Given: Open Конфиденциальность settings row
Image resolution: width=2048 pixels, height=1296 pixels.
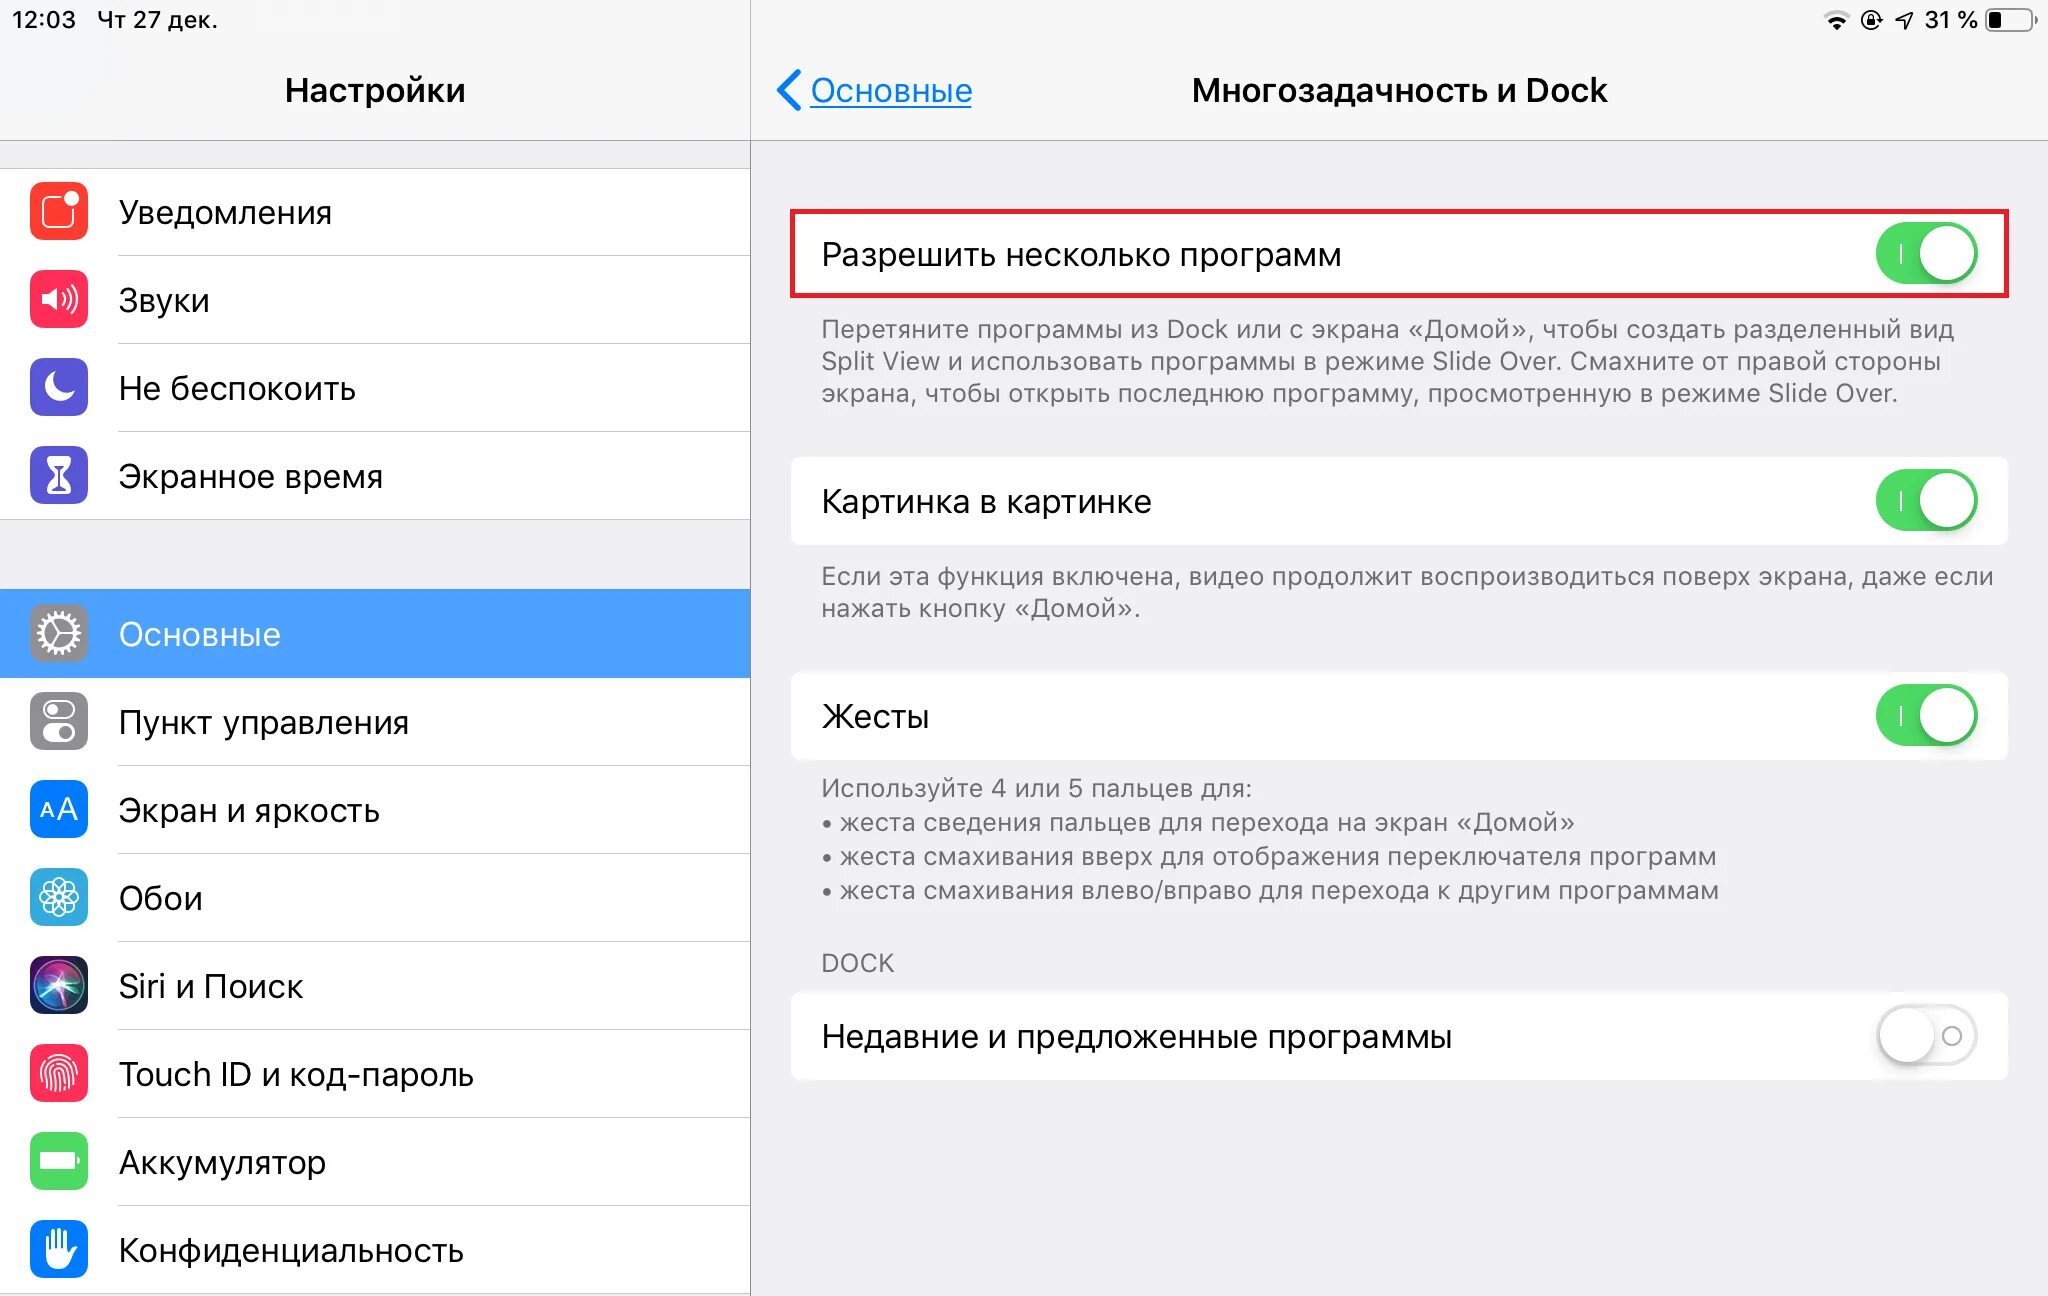Looking at the screenshot, I should click(375, 1250).
